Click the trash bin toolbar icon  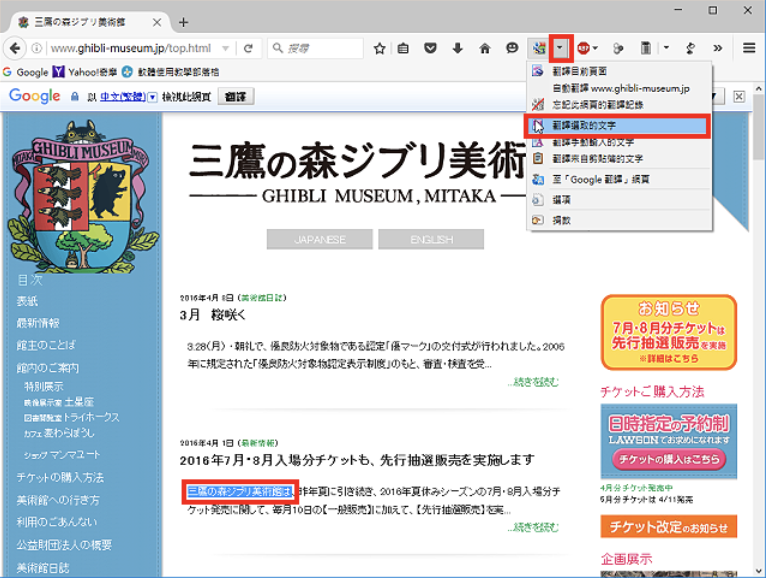pyautogui.click(x=645, y=48)
